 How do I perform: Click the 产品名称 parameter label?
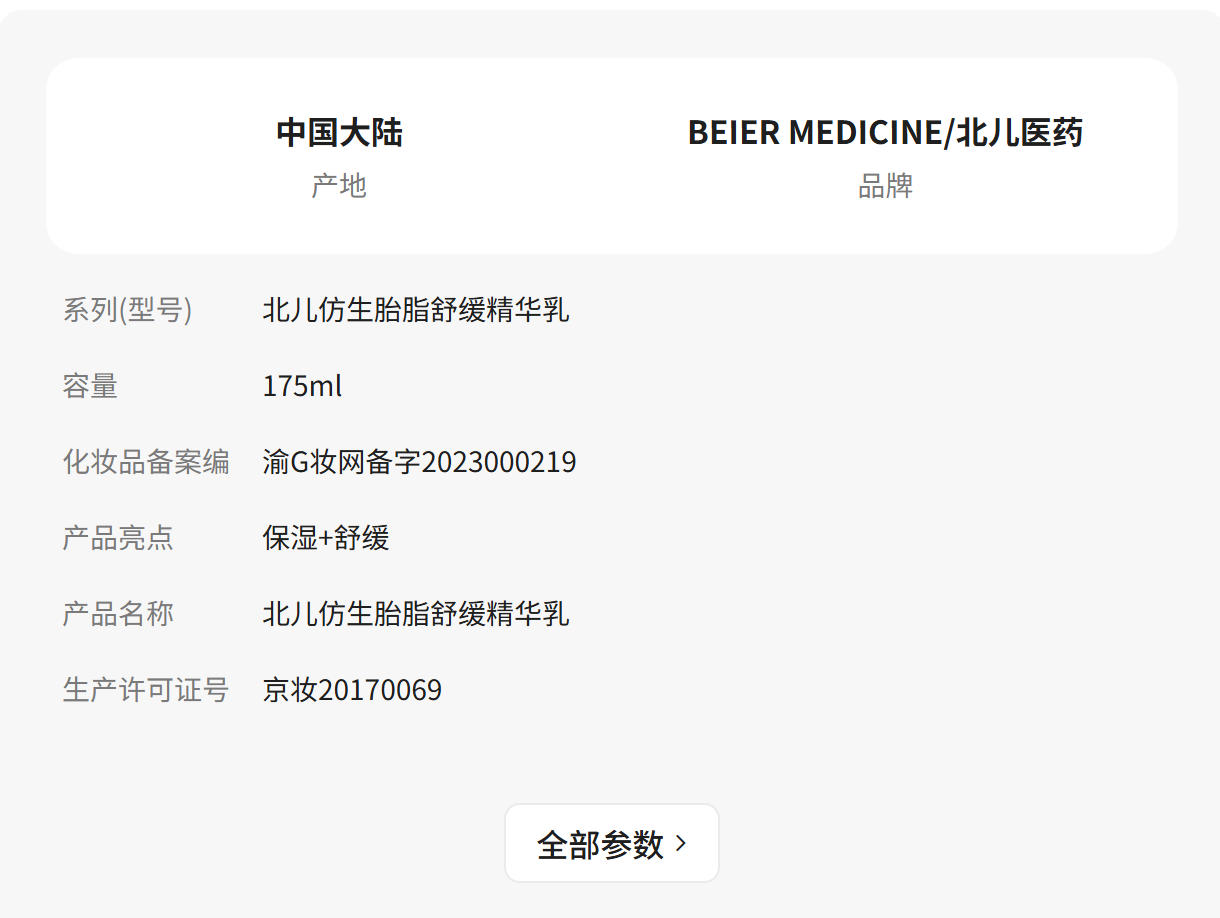(118, 614)
